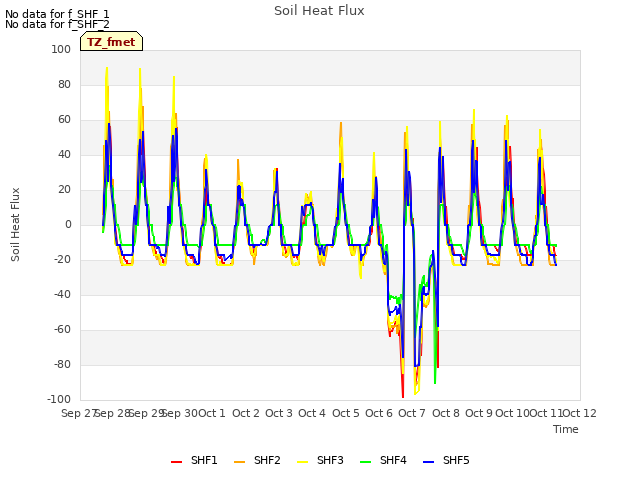Click the Oct 12 x-axis date label
Viewport: 640px width, 480px height.
[580, 413]
